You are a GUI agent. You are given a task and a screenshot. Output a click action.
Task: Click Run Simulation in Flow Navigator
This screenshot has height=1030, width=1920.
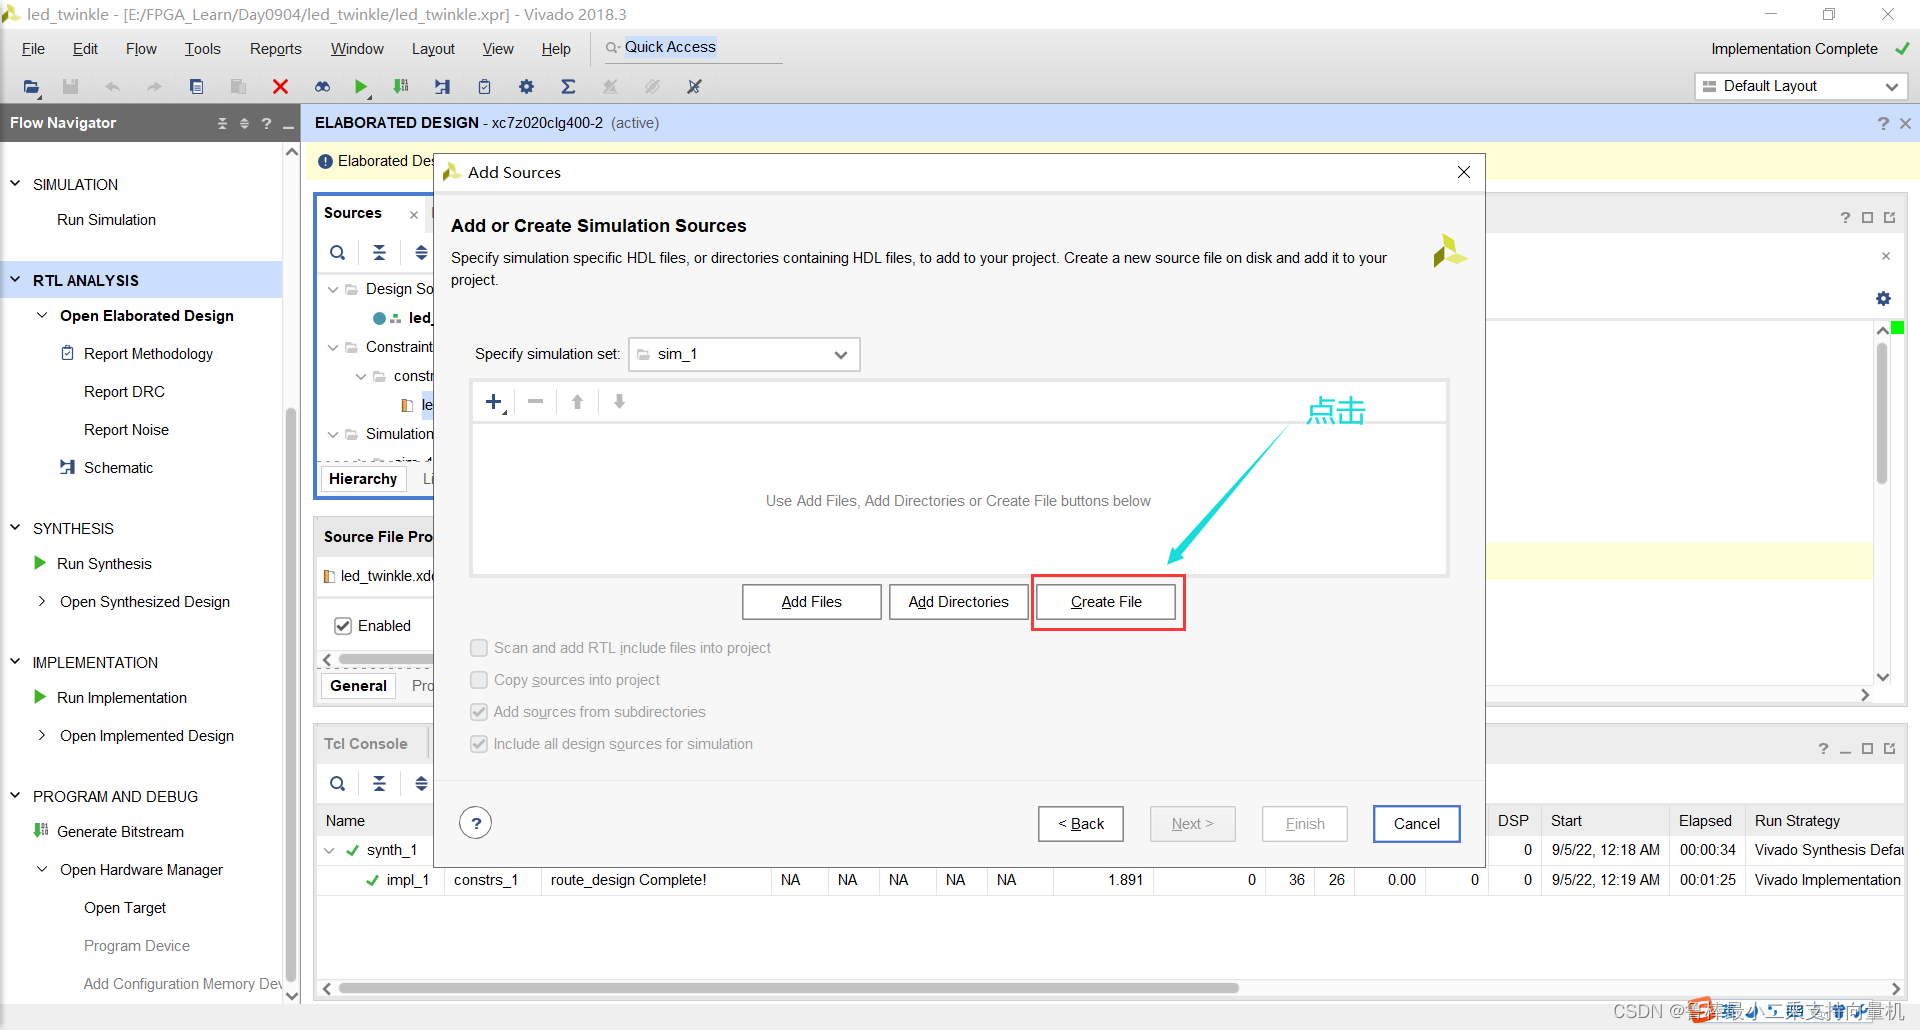click(x=106, y=220)
